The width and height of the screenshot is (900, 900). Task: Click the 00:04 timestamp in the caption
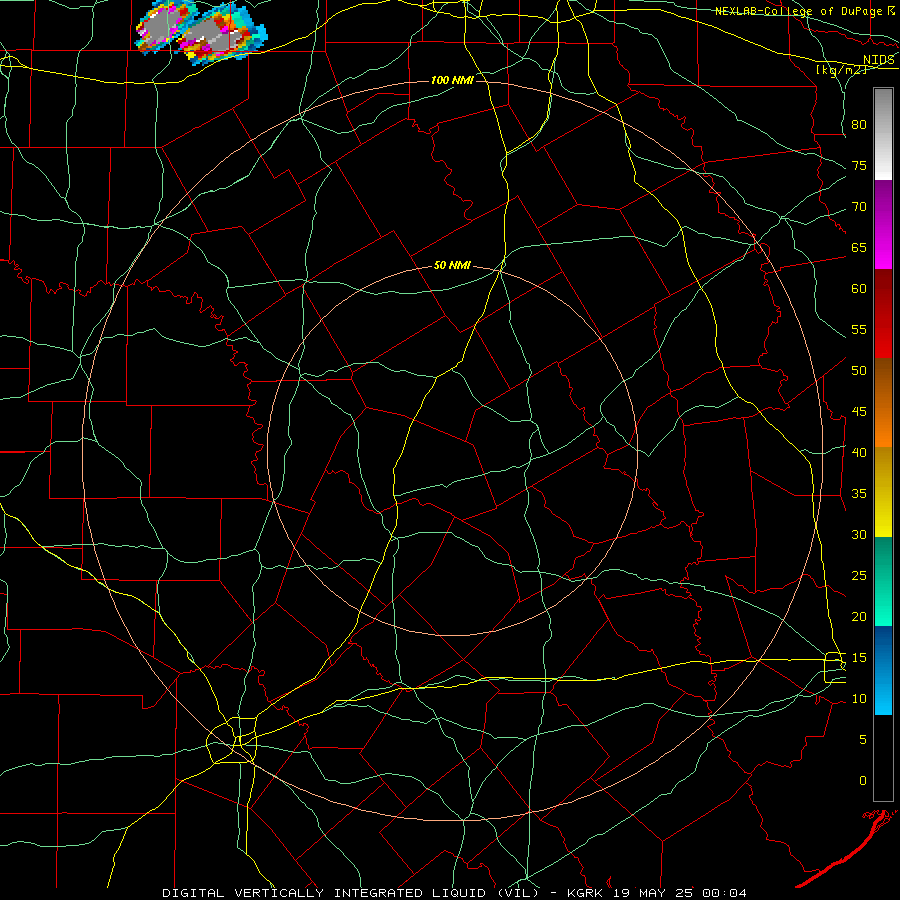[x=724, y=893]
